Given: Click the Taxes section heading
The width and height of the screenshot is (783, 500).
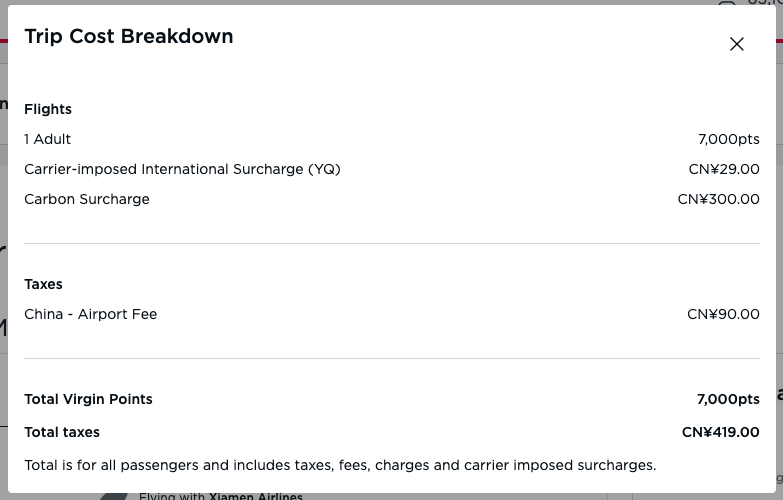Looking at the screenshot, I should click(x=43, y=284).
